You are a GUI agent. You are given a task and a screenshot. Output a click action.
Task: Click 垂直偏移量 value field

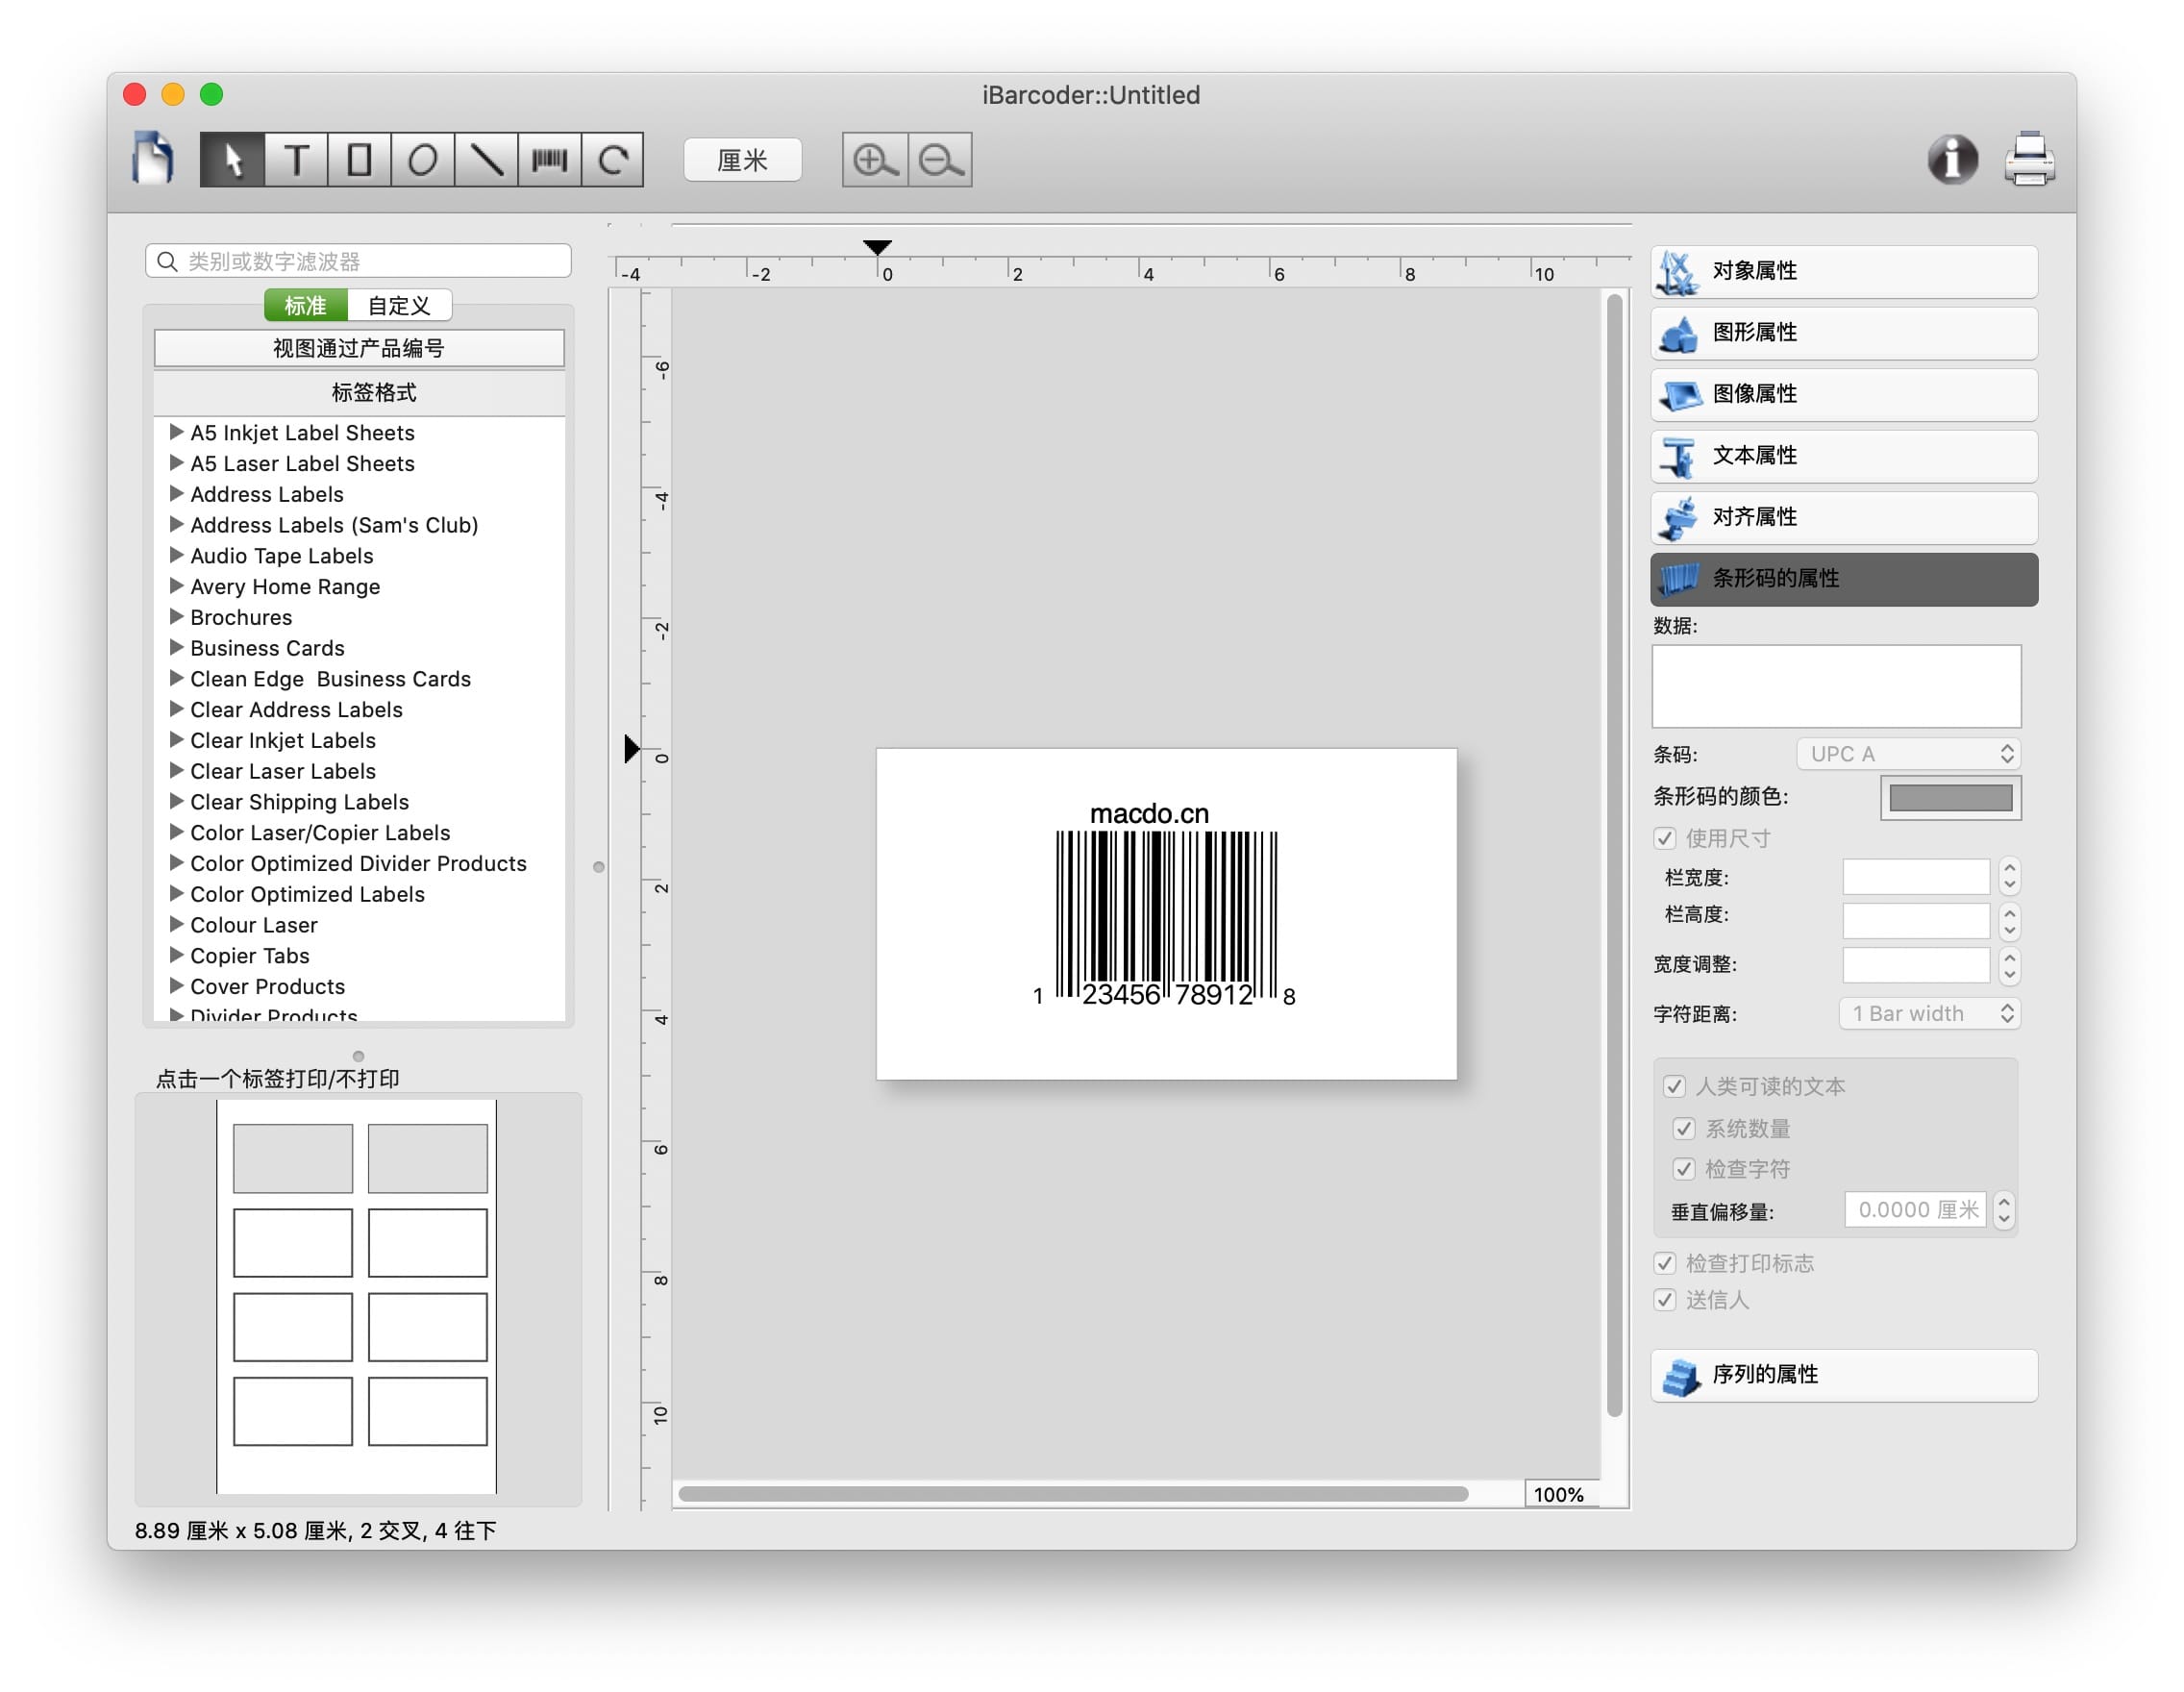click(x=1915, y=1210)
